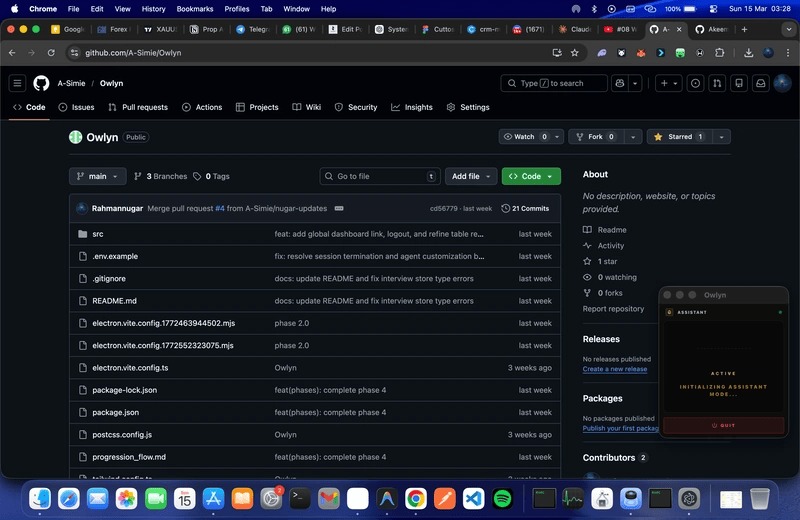Viewport: 800px width, 520px height.
Task: Open Chrome three-dot menu
Action: coord(788,53)
